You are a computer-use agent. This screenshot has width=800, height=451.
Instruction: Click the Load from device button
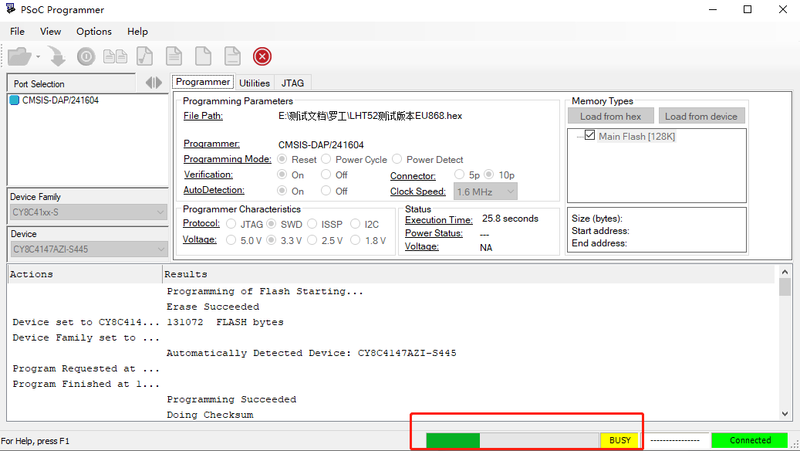(701, 116)
